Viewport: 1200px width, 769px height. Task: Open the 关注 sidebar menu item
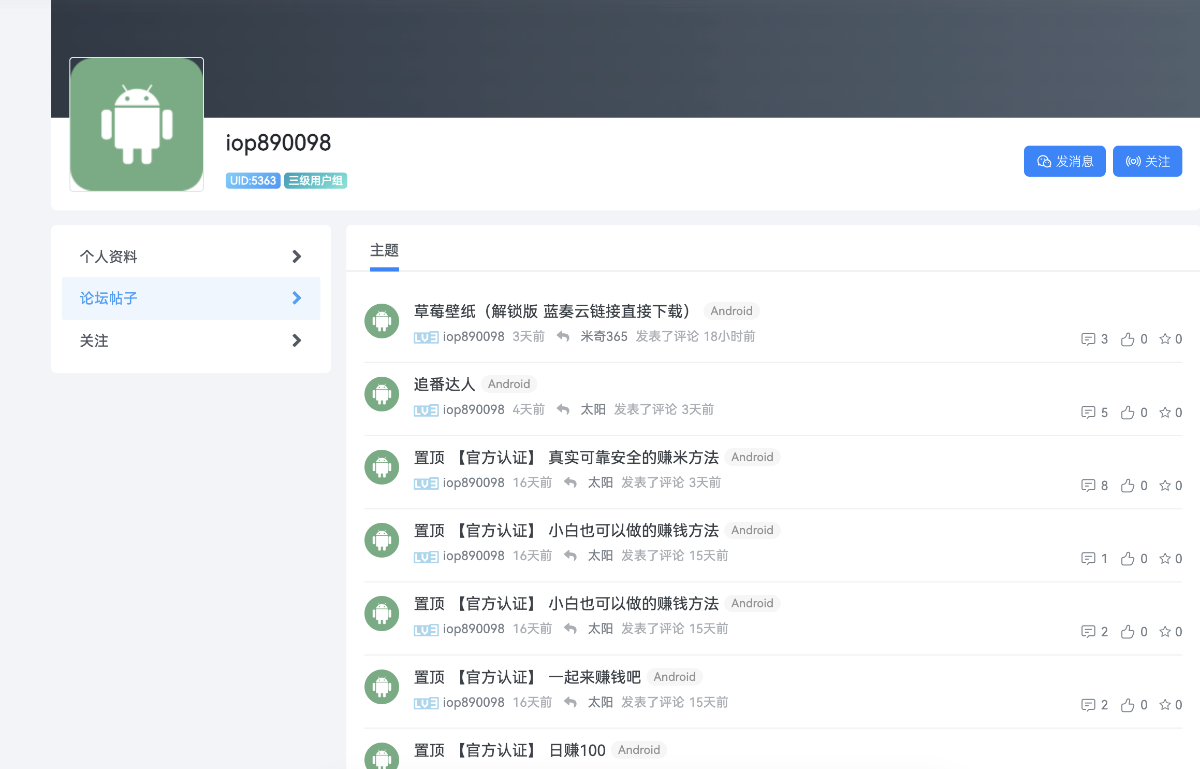click(x=191, y=340)
